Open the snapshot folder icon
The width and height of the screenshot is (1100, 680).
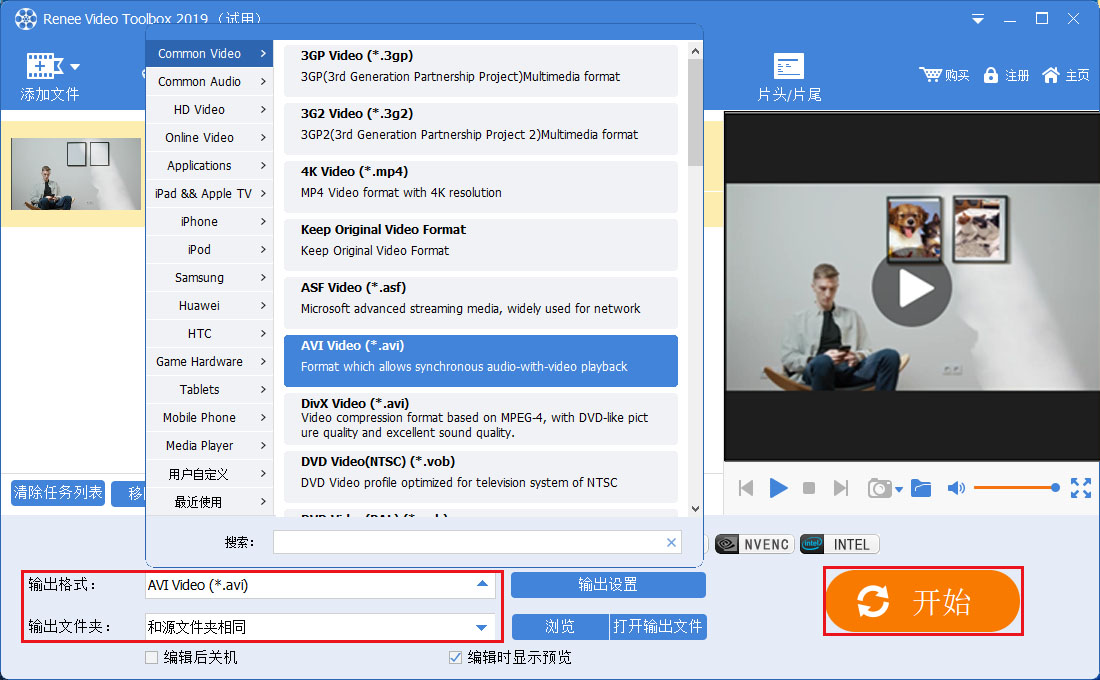point(920,488)
